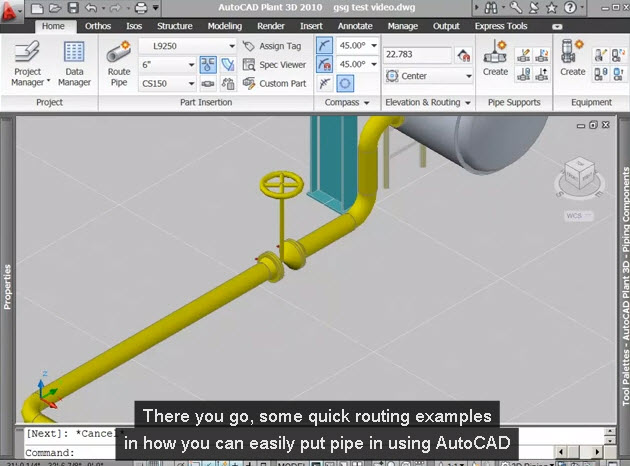Click Create in Equipment panel
This screenshot has height=466, width=630.
coord(573,58)
